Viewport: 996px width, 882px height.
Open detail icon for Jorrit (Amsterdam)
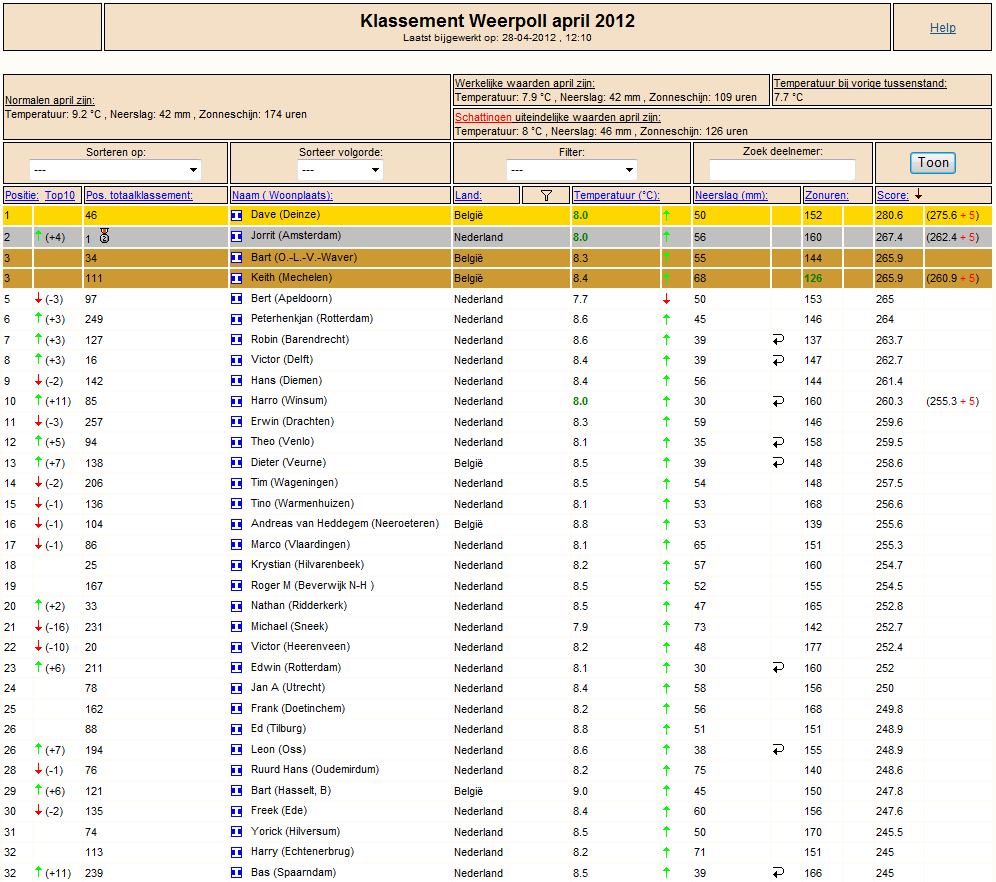236,236
